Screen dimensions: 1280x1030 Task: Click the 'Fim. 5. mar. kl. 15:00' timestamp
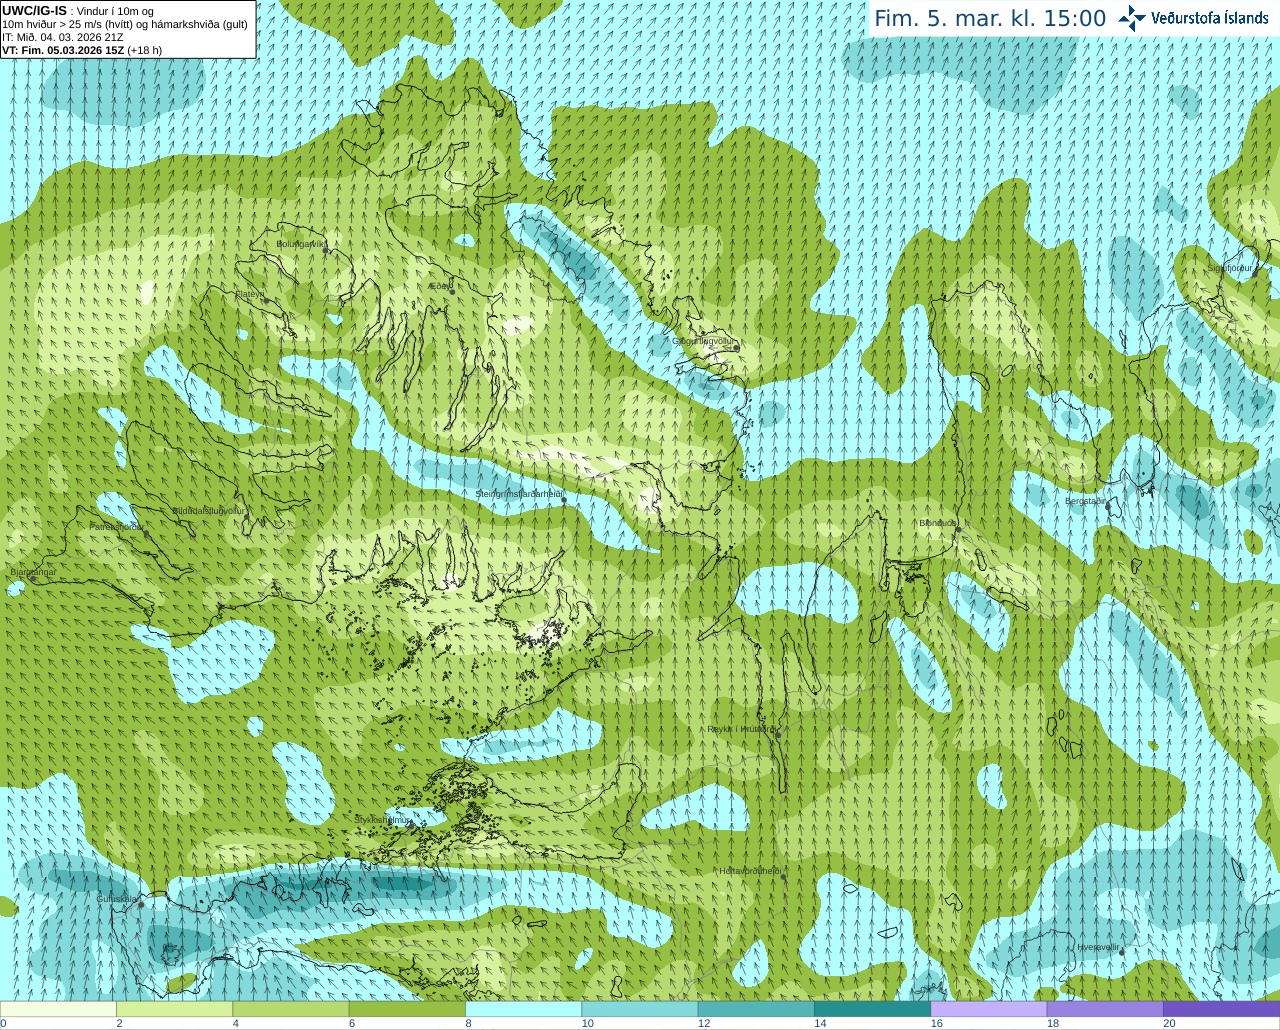(990, 19)
